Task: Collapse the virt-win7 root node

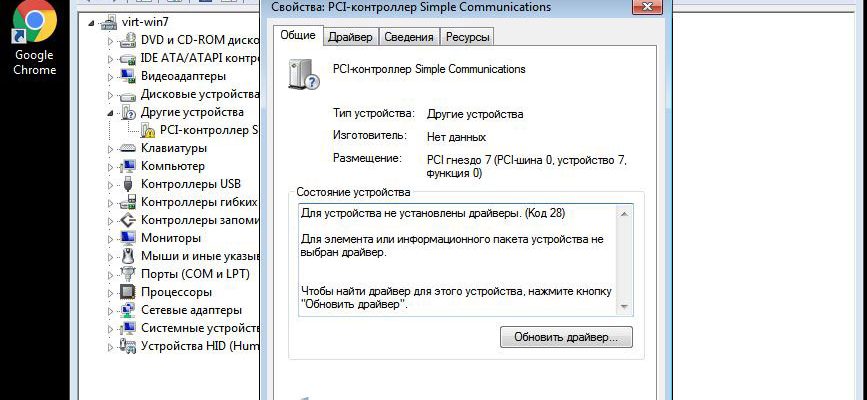Action: pos(97,22)
